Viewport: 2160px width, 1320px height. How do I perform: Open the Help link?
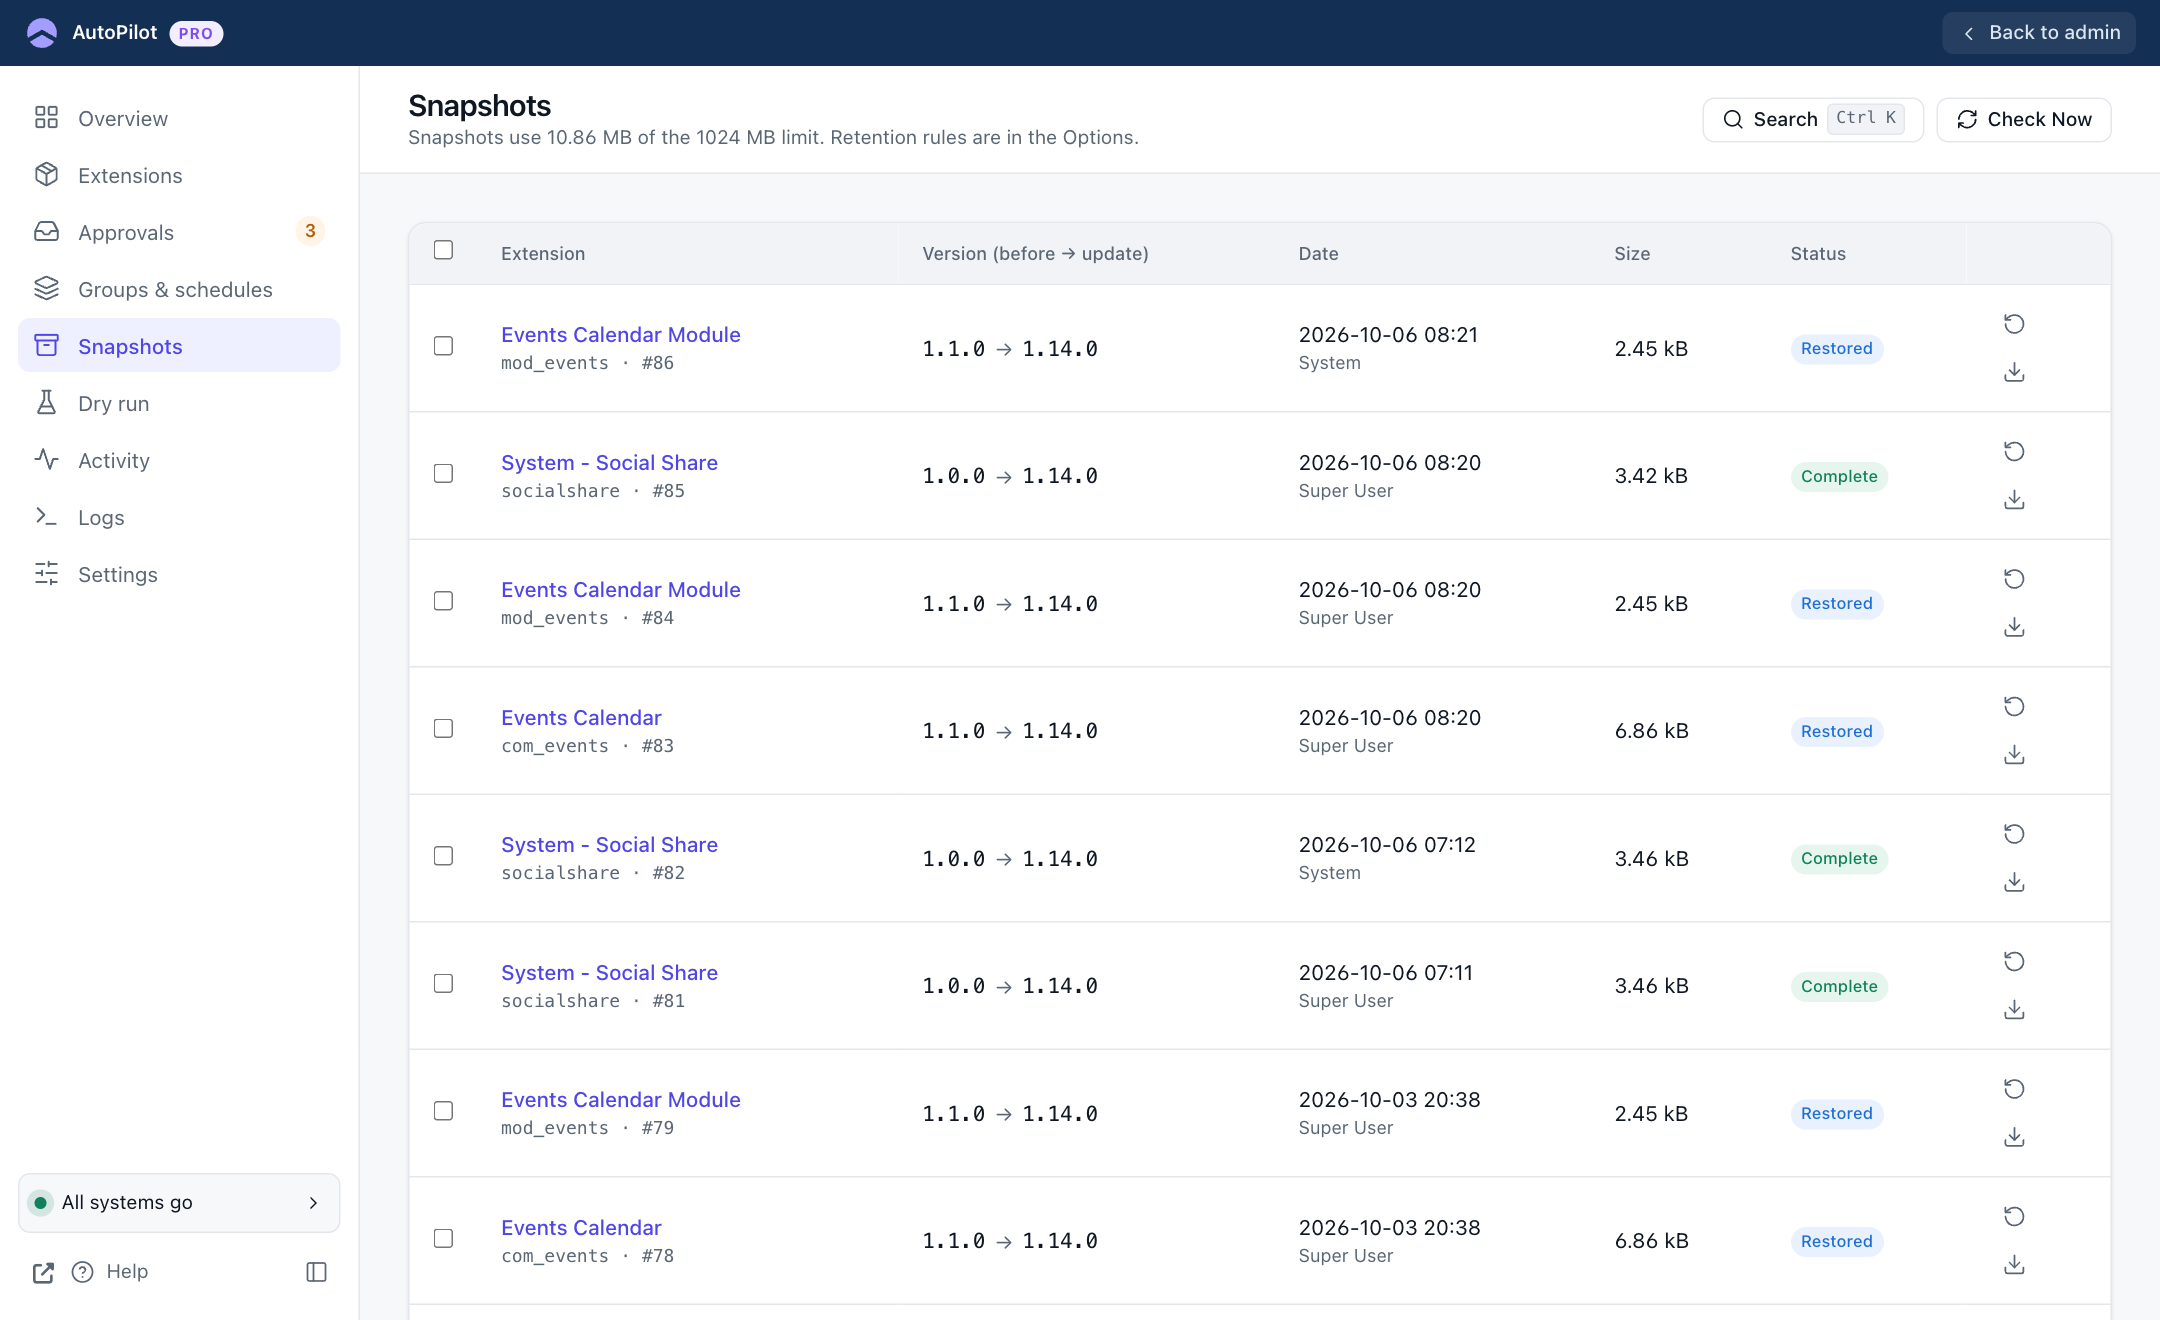110,1272
